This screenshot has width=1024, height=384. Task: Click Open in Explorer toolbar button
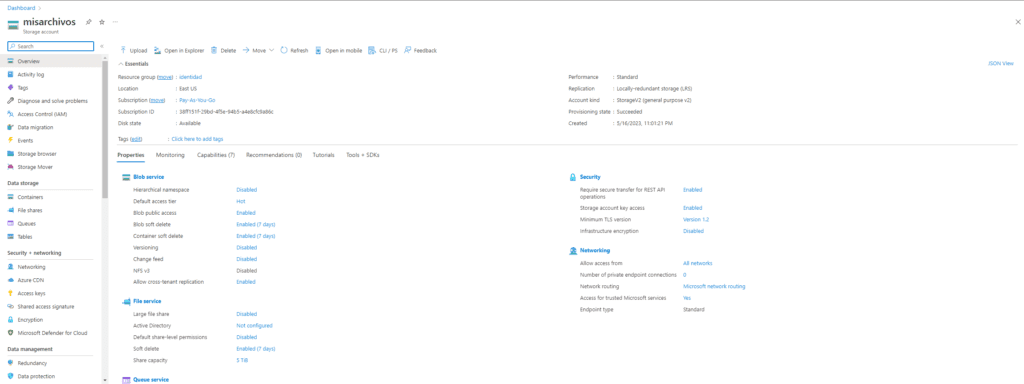pyautogui.click(x=179, y=50)
